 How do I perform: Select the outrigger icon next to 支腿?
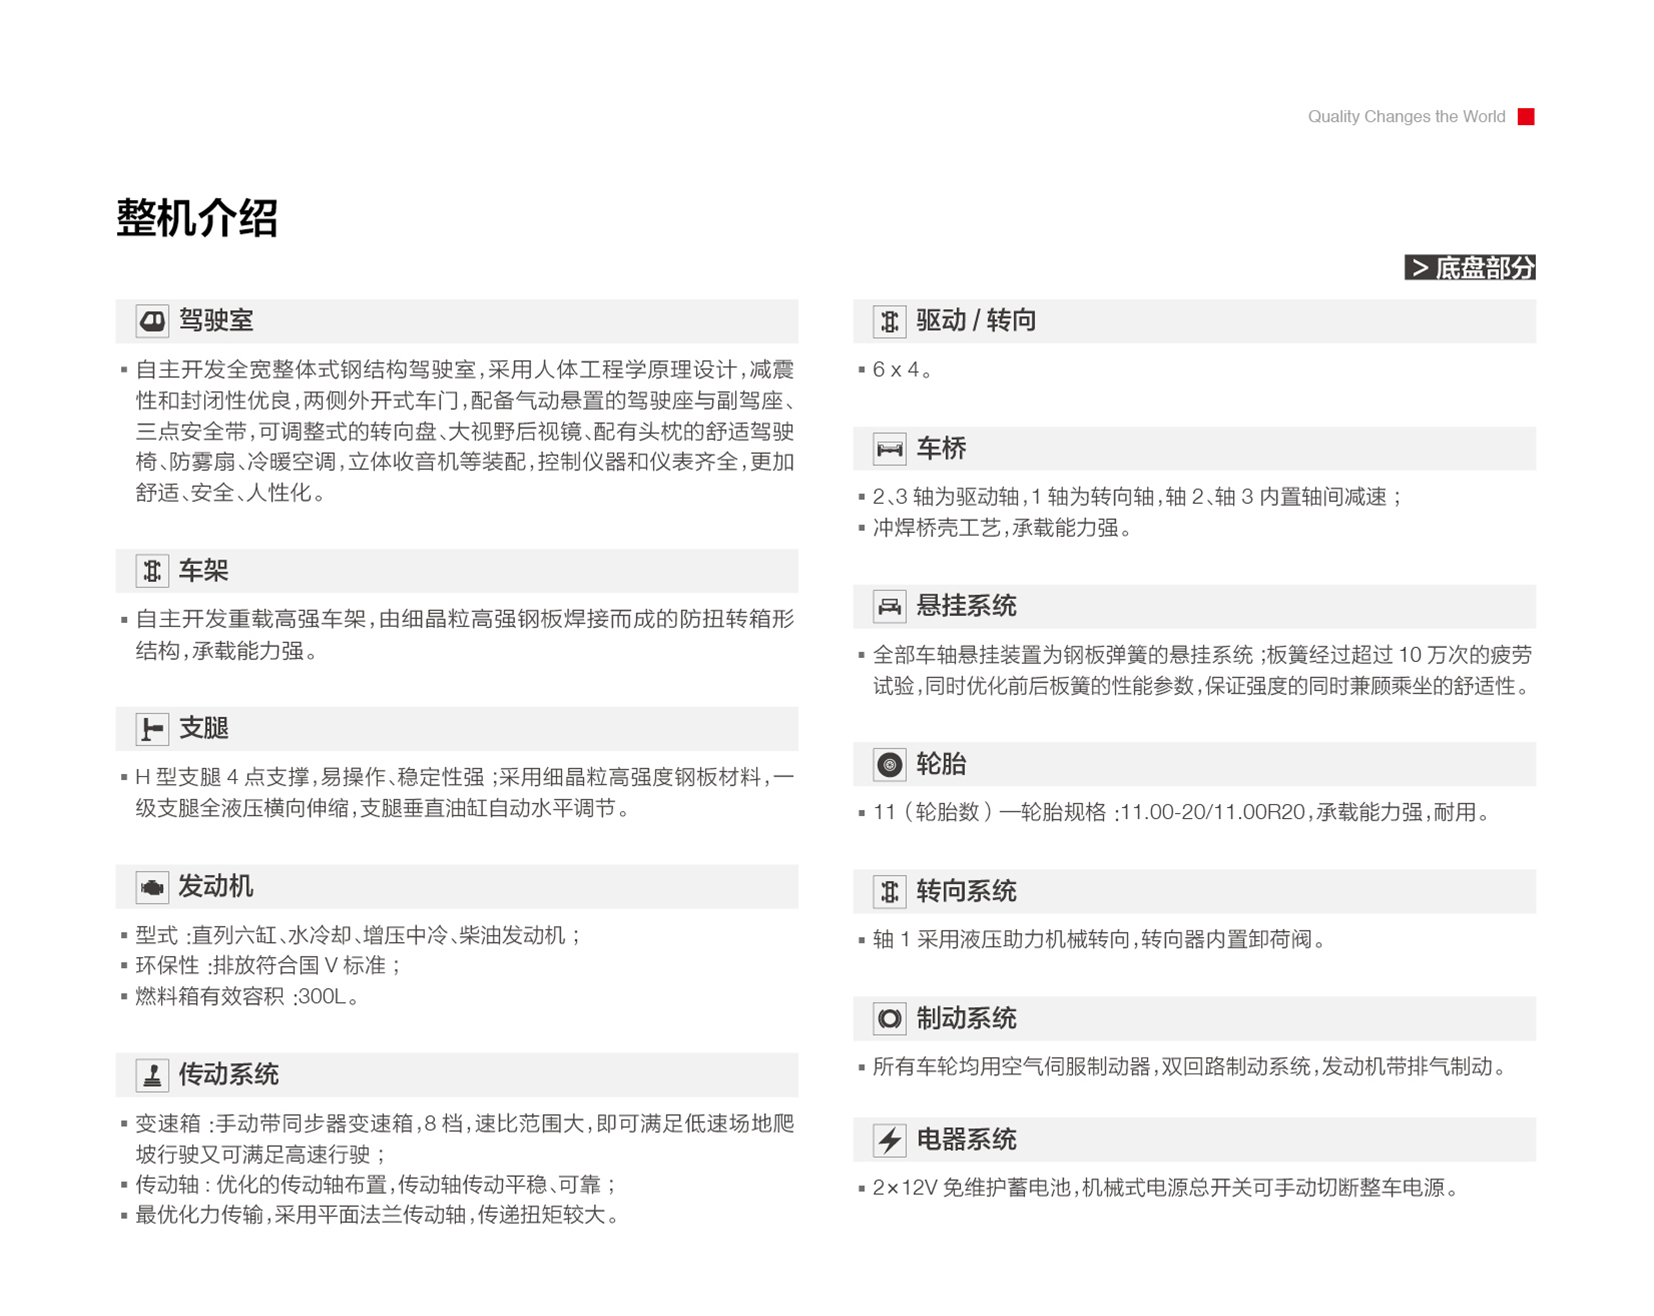[152, 729]
